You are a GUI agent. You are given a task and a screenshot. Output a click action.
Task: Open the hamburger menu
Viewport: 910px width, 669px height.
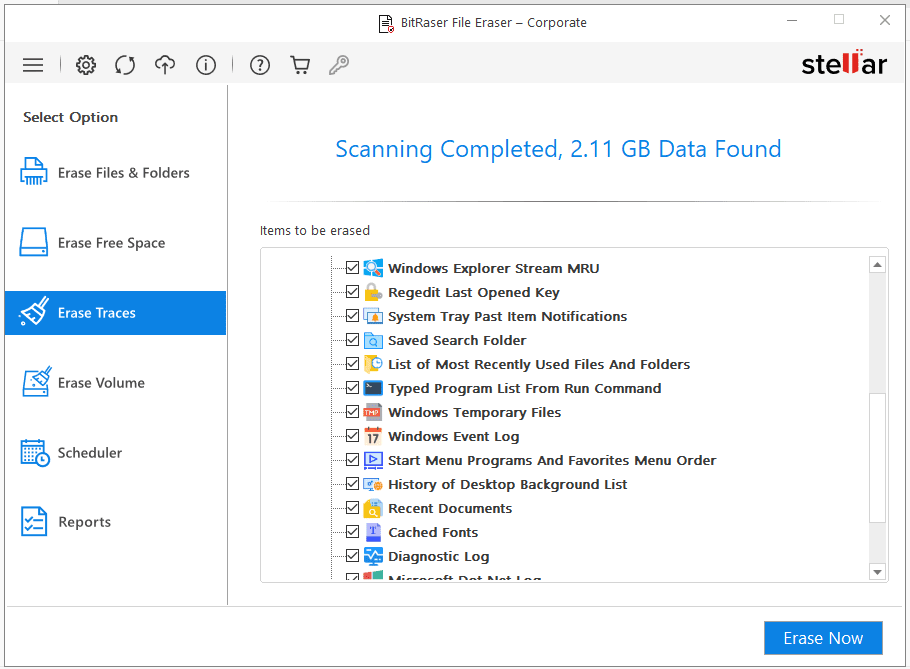[33, 64]
